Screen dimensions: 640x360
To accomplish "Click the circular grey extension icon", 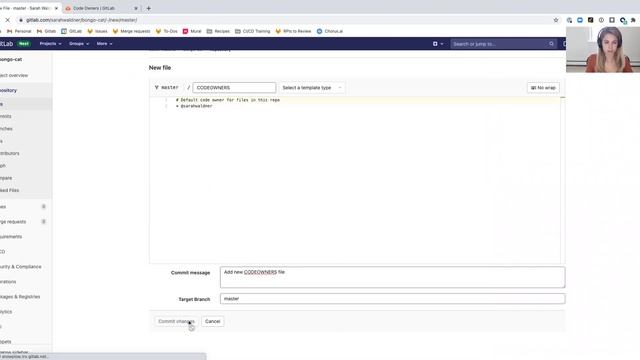I will (x=601, y=20).
